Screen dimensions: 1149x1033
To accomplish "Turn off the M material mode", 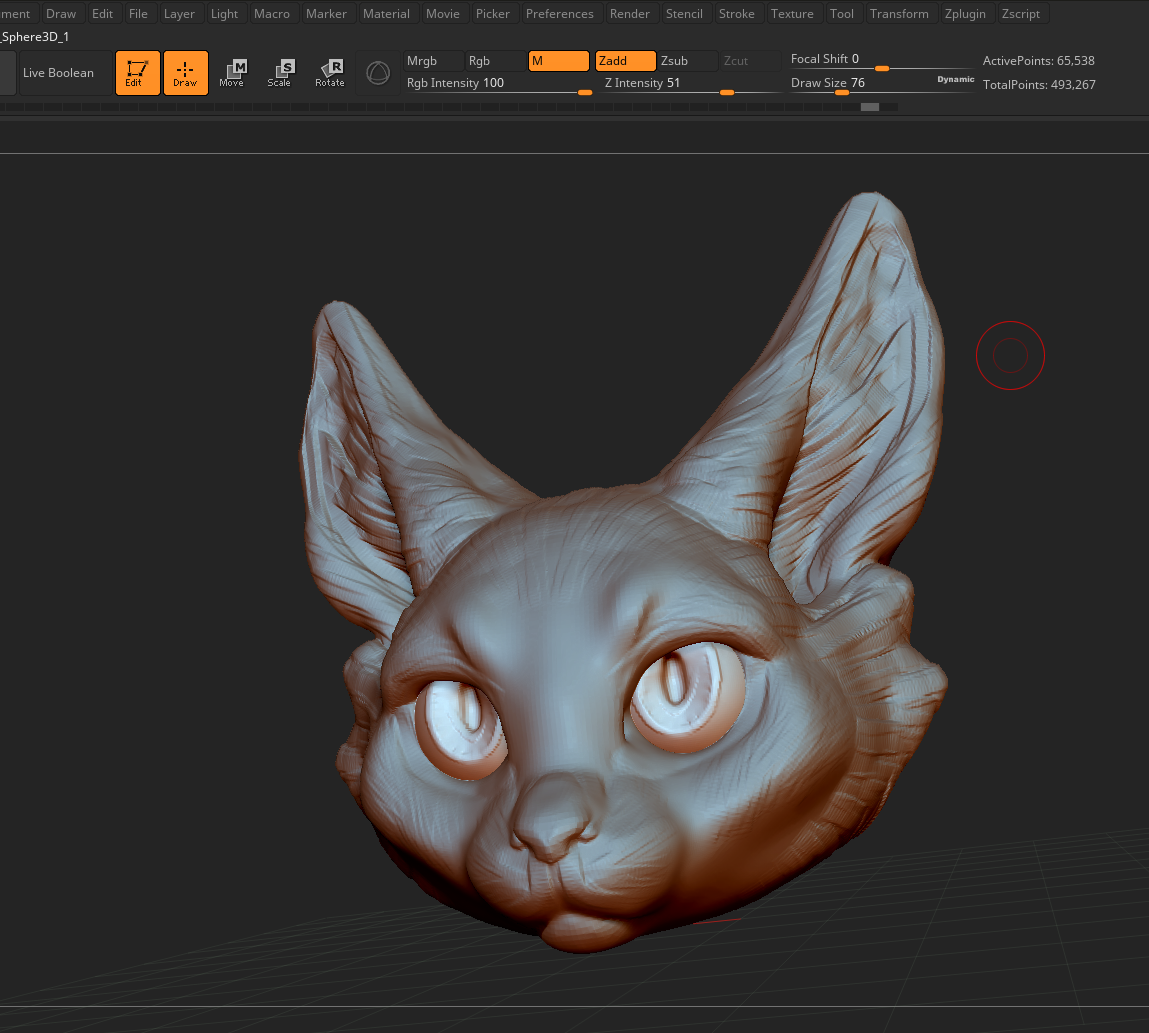I will [558, 61].
